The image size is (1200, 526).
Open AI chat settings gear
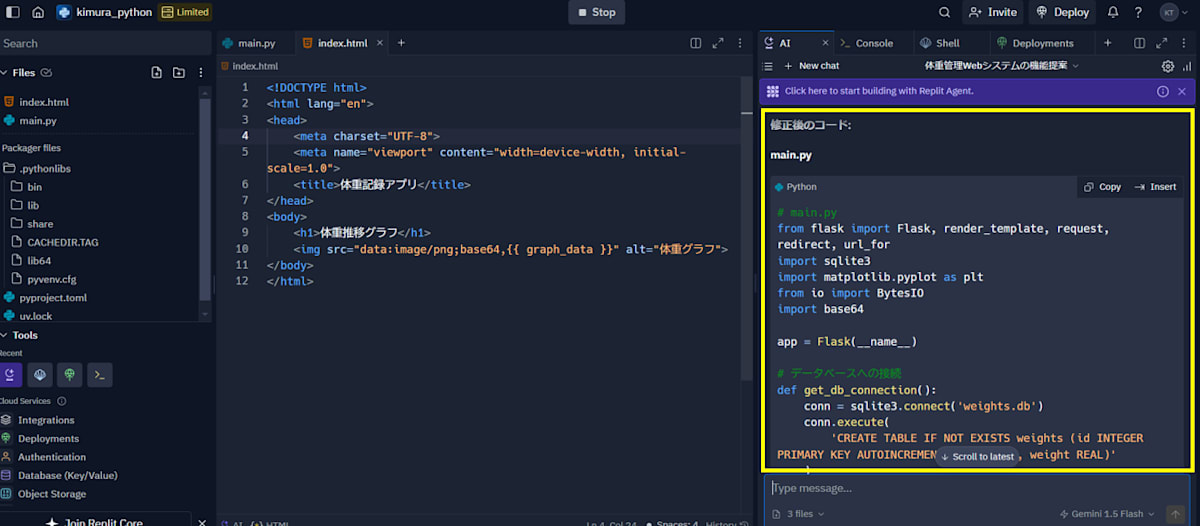tap(1167, 66)
